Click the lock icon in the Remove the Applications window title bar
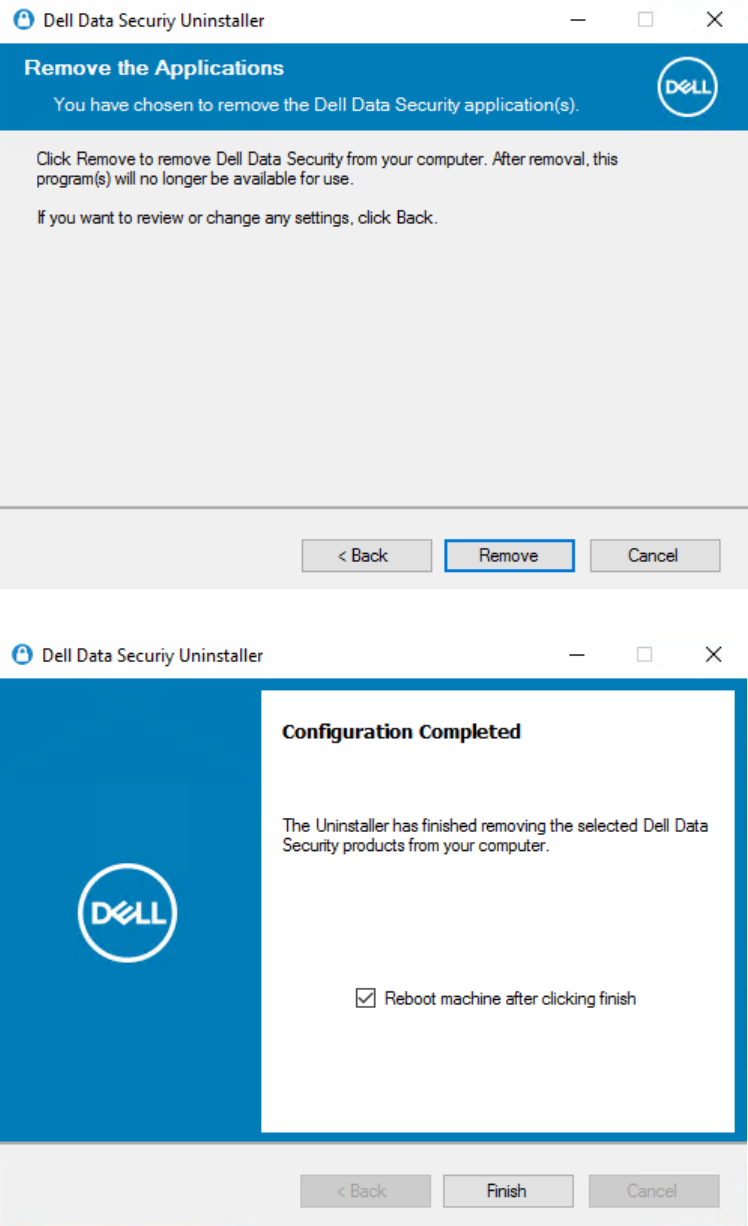This screenshot has height=1226, width=748. tap(23, 20)
